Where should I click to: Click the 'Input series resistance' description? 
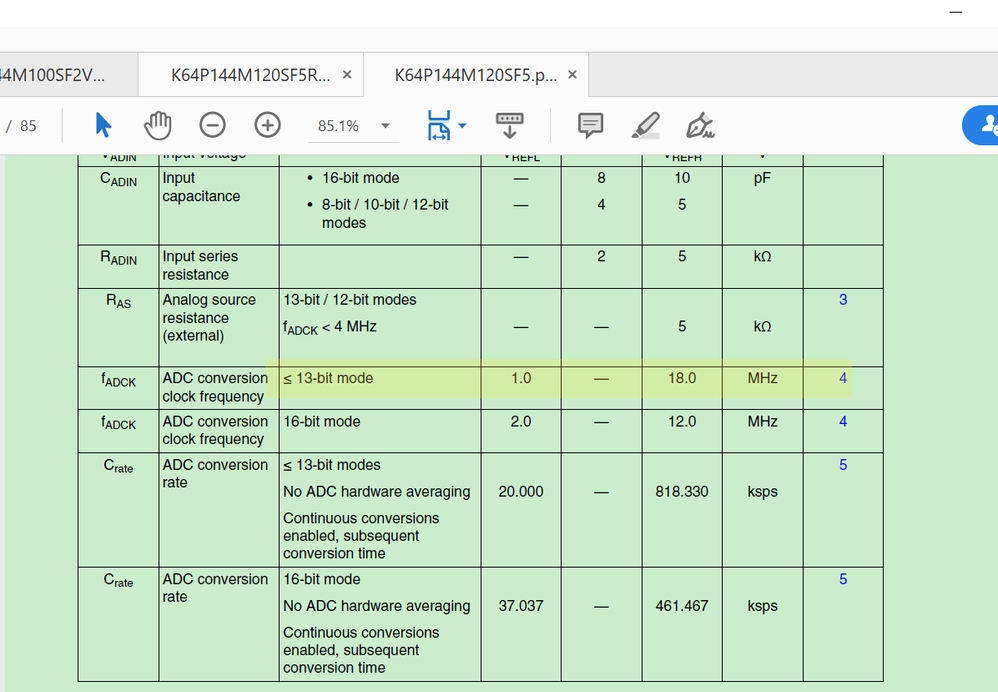pyautogui.click(x=200, y=265)
